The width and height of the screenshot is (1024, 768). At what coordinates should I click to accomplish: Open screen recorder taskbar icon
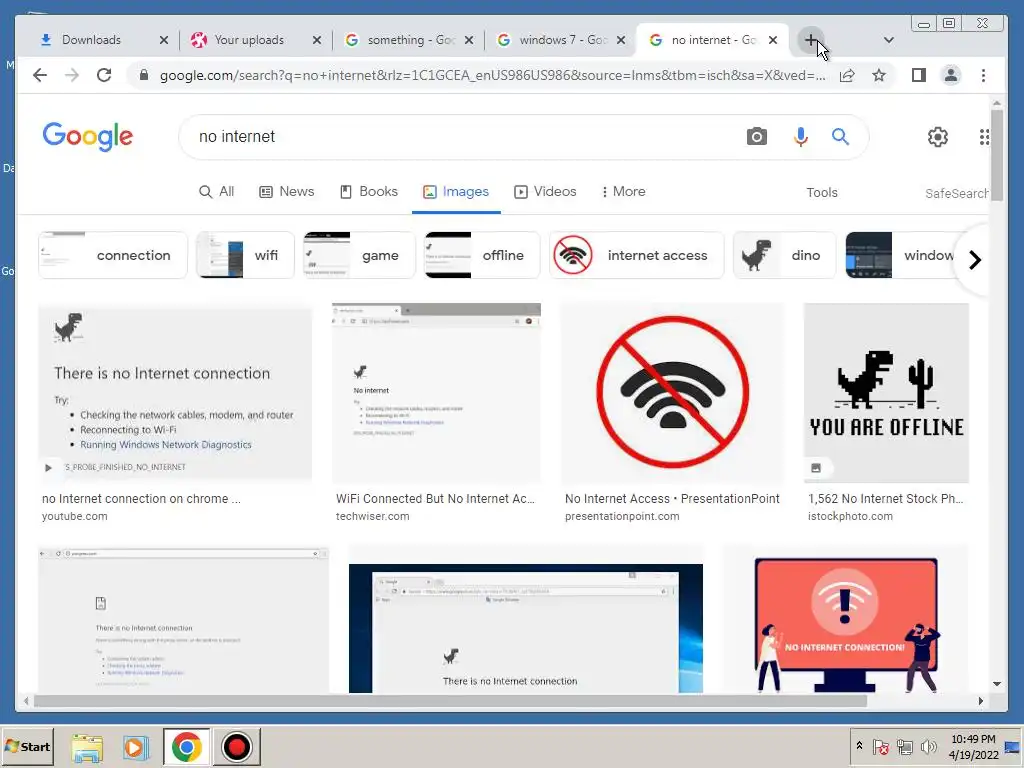point(236,747)
